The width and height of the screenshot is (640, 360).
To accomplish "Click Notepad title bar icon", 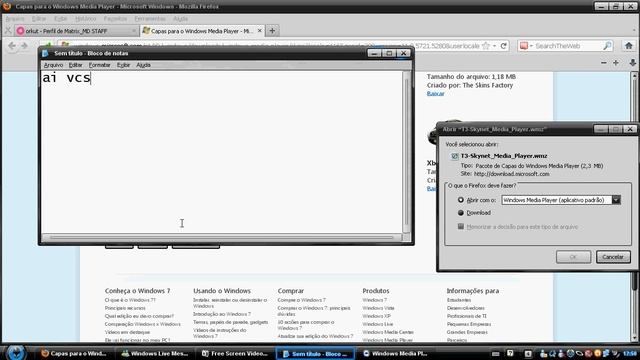I will coord(46,53).
